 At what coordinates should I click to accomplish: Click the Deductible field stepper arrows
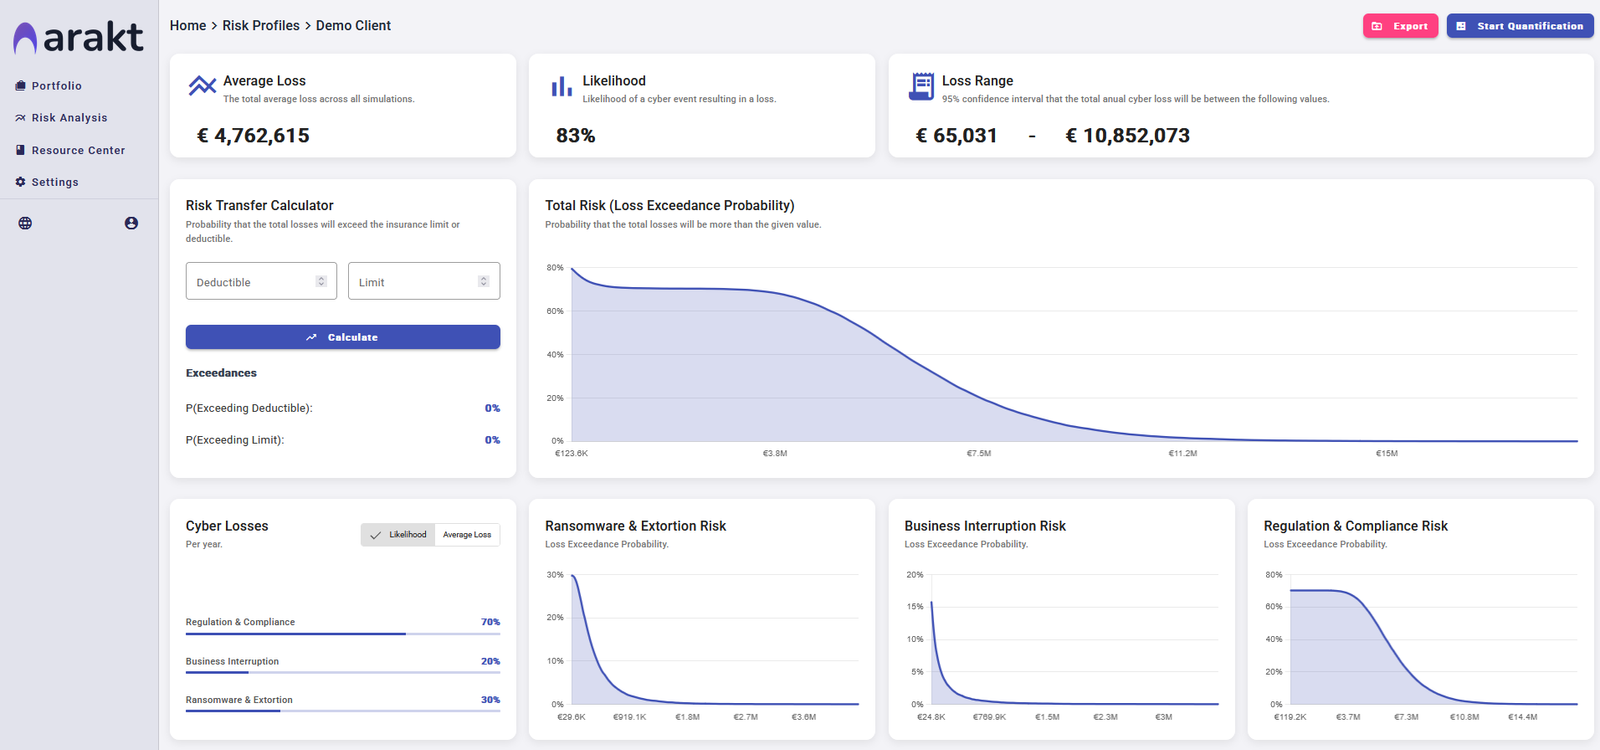[x=321, y=281]
